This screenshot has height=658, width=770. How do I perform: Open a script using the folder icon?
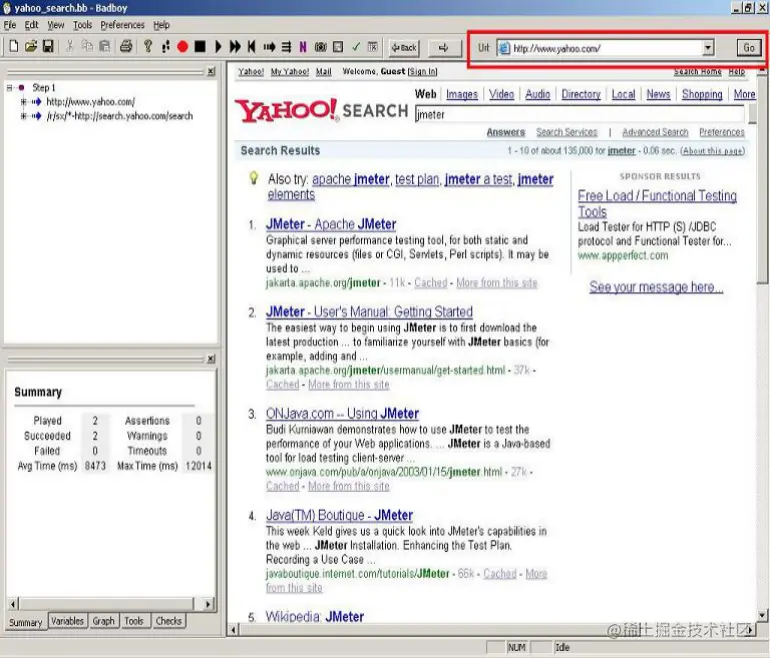[31, 47]
